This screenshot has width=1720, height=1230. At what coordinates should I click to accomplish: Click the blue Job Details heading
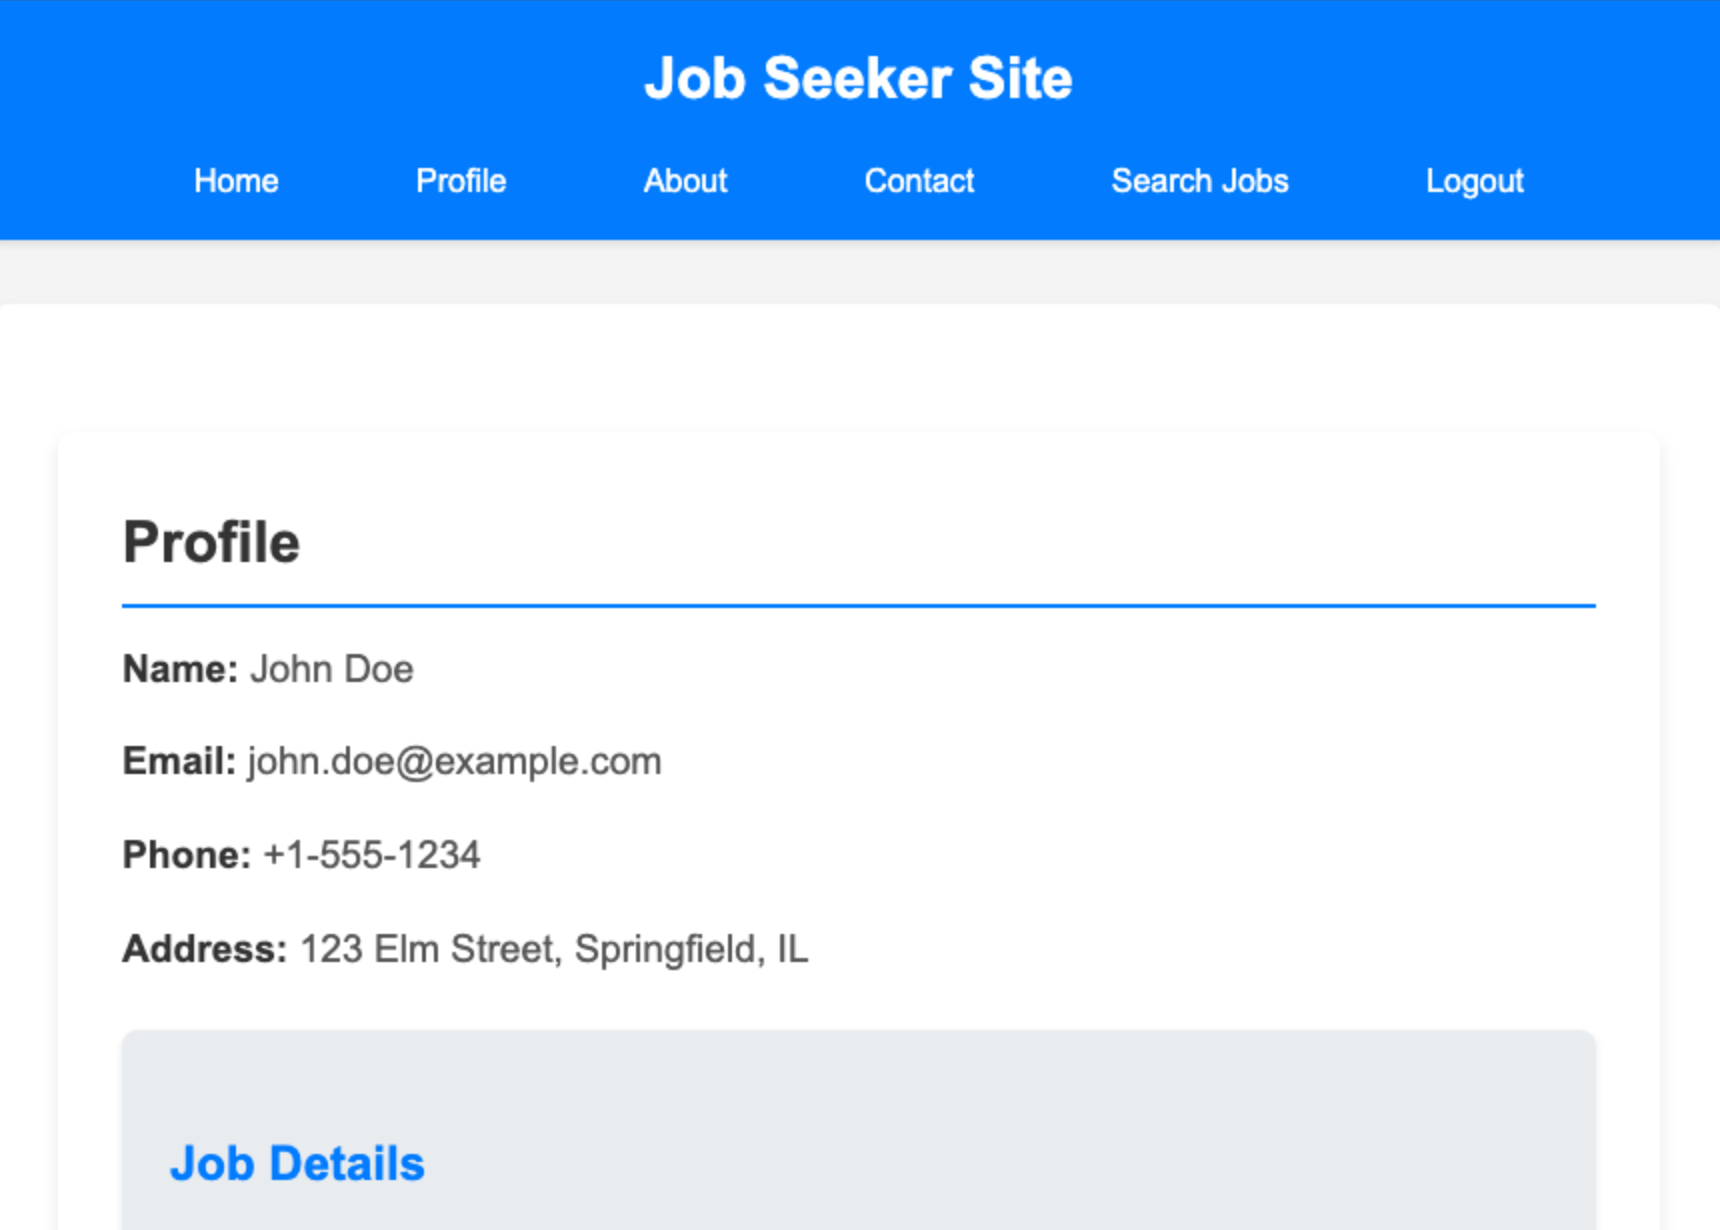coord(297,1164)
